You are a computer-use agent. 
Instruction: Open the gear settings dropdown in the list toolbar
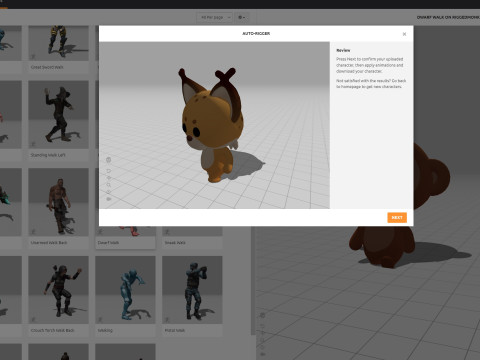pos(242,17)
